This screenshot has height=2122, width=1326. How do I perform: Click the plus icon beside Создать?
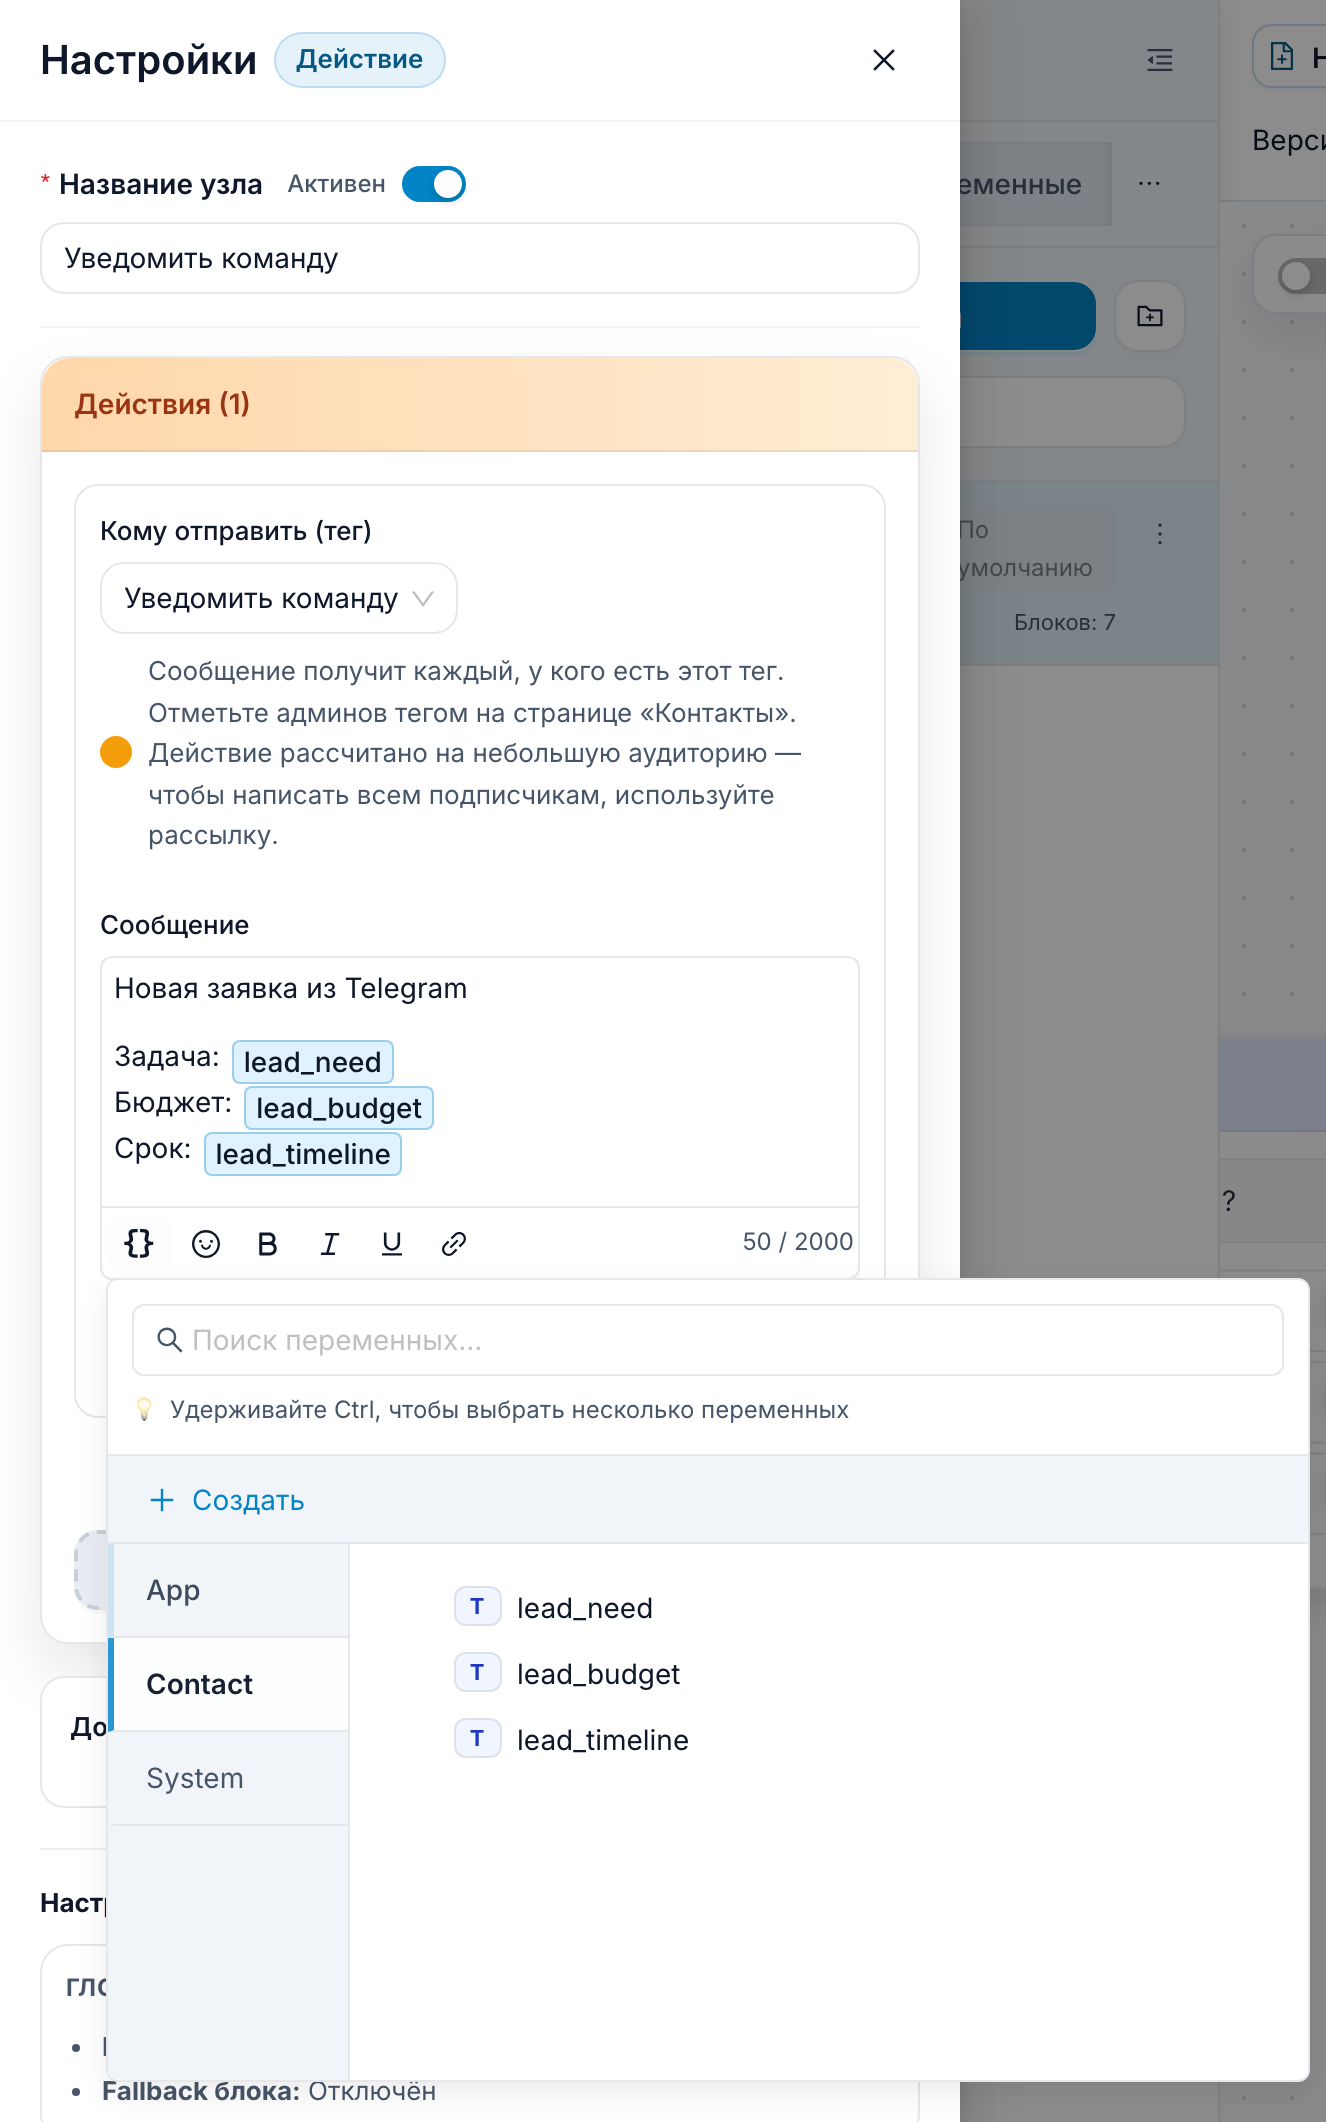click(x=162, y=1500)
